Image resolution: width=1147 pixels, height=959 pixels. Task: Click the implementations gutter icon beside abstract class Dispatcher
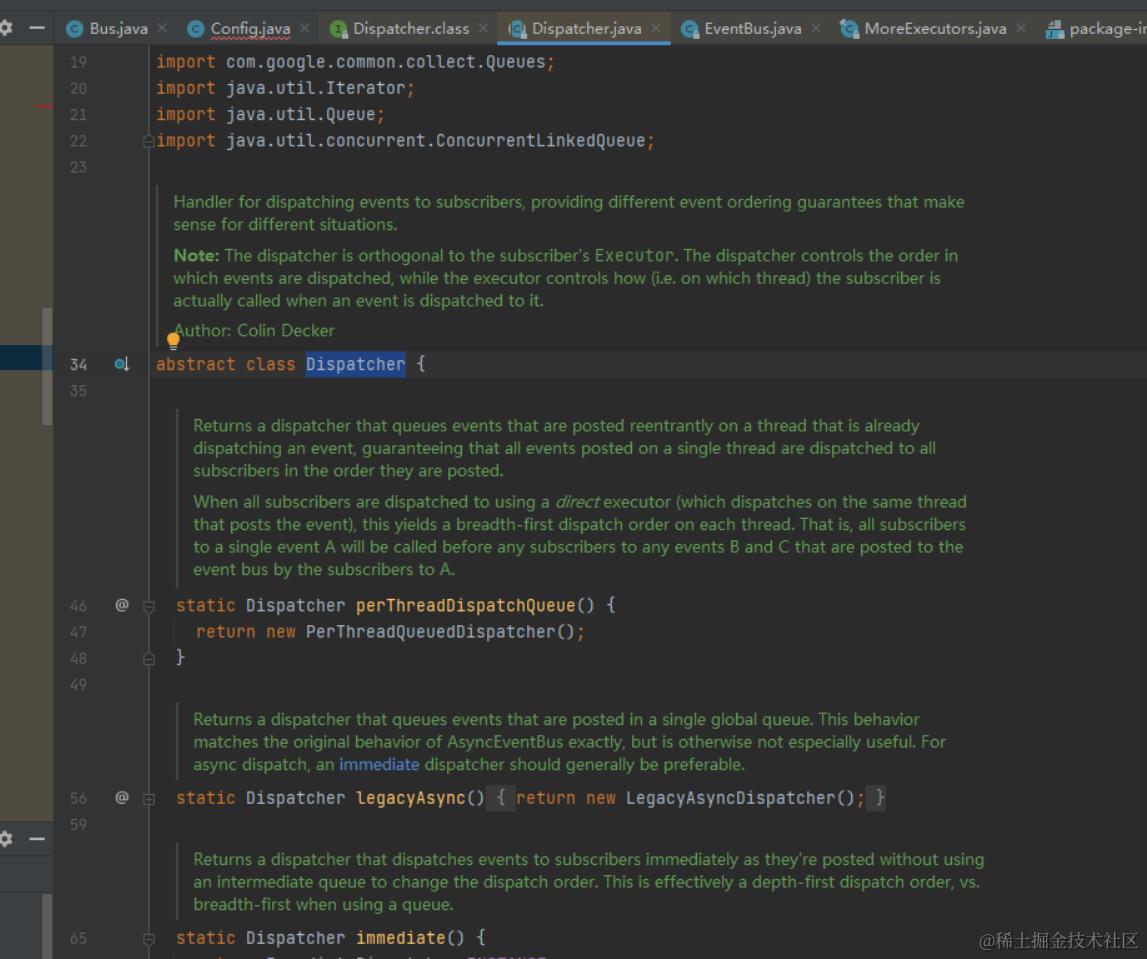click(122, 365)
